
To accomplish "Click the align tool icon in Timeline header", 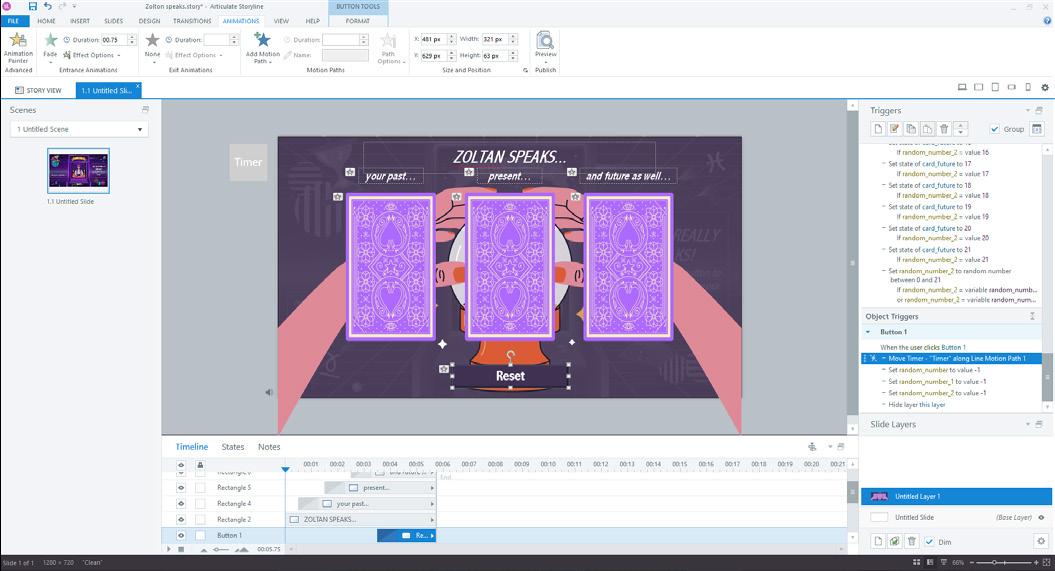I will click(812, 447).
